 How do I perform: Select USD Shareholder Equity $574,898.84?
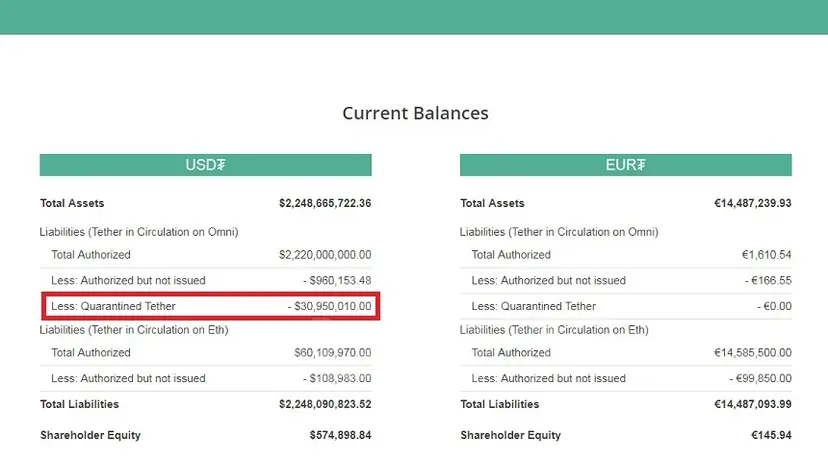point(340,436)
